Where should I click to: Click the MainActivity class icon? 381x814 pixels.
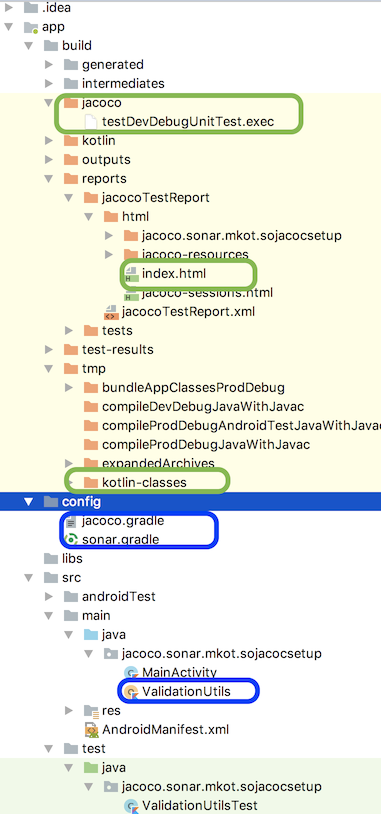[132, 672]
